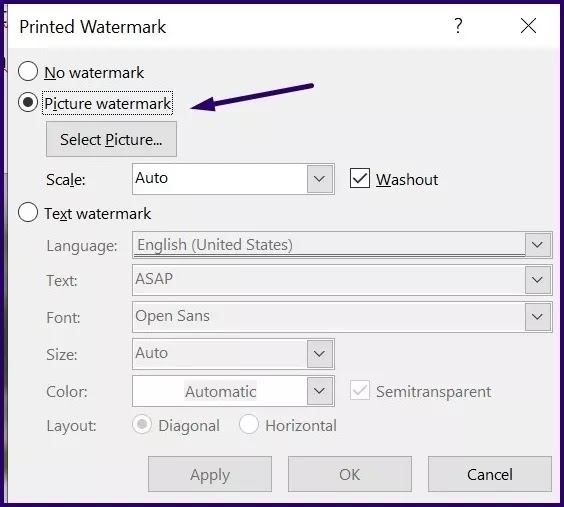This screenshot has width=564, height=507.
Task: Toggle the Semitransparent checkbox
Action: 360,390
